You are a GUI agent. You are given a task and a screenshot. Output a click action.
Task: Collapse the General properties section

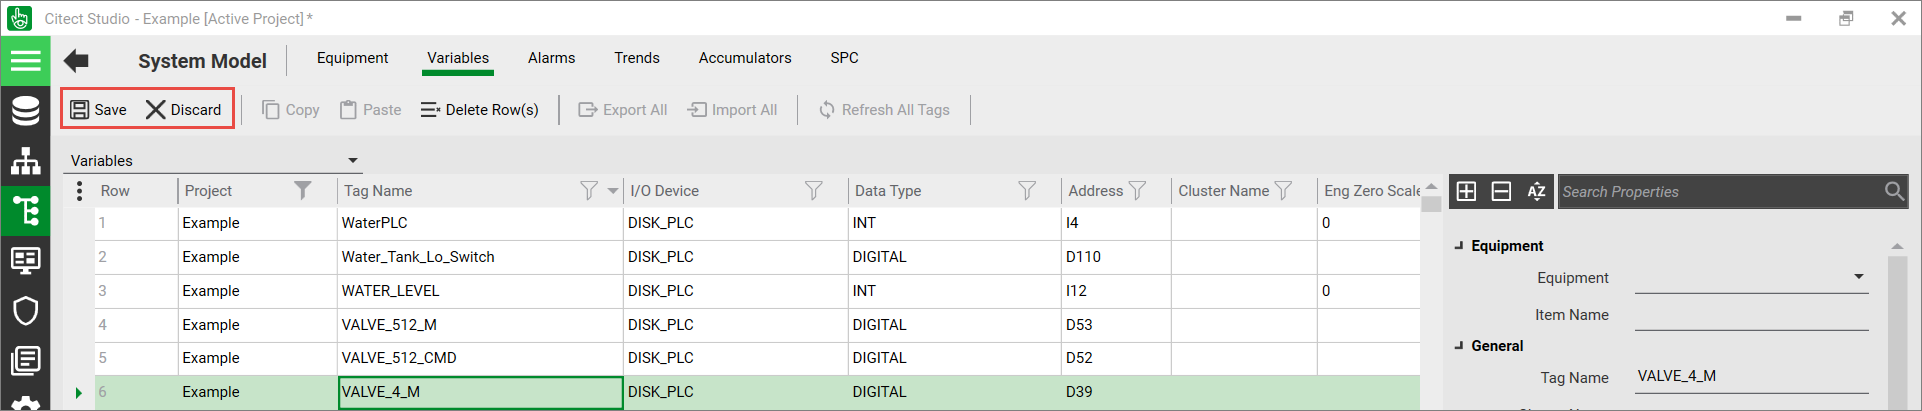(x=1459, y=346)
